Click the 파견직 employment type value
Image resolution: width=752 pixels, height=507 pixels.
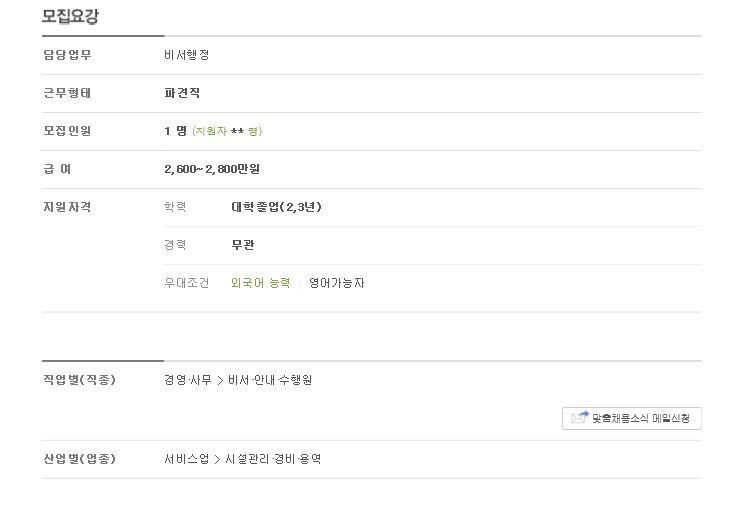point(182,93)
